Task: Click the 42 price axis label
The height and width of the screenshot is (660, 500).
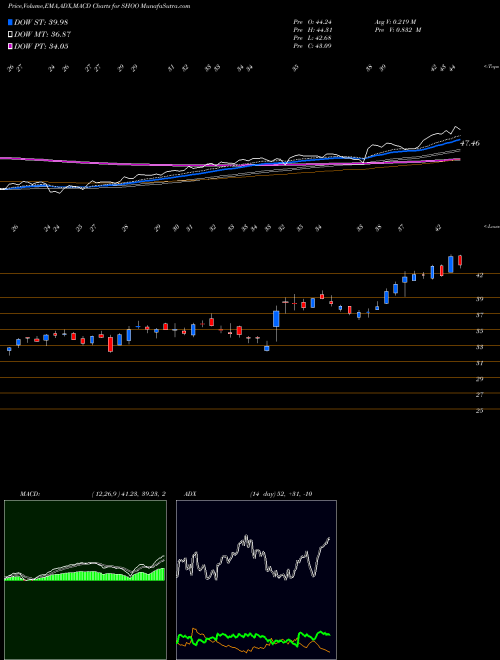Action: pyautogui.click(x=479, y=275)
